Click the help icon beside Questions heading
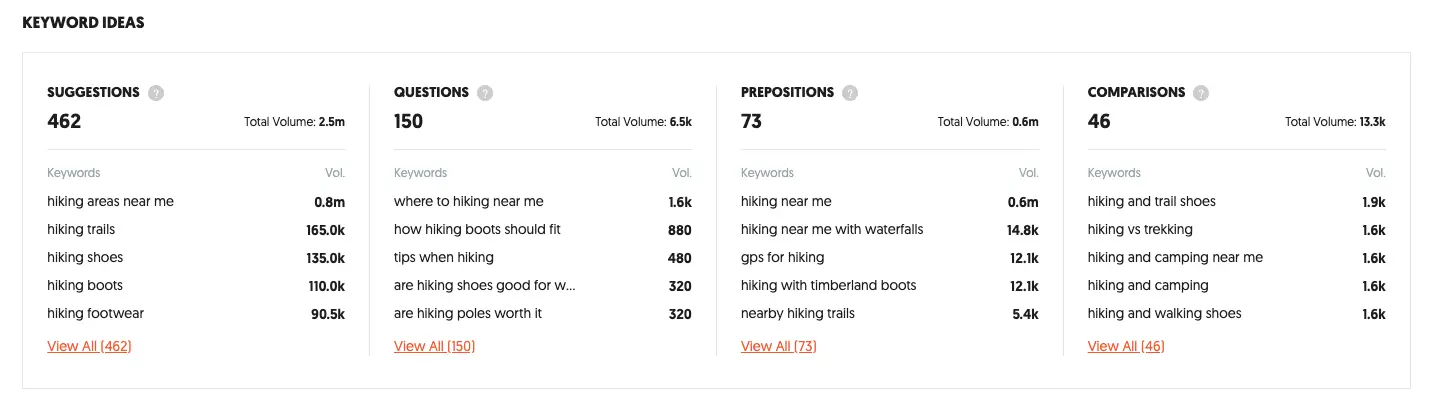1430x419 pixels. pyautogui.click(x=485, y=93)
